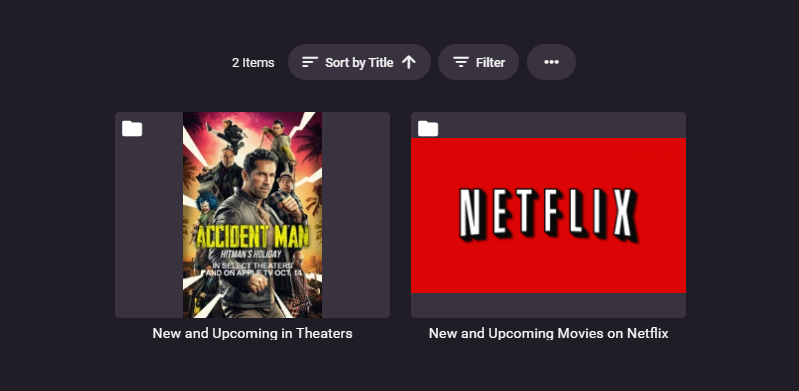The width and height of the screenshot is (799, 391).
Task: Click the ascending arrow in Sort by Title
Action: [x=409, y=62]
